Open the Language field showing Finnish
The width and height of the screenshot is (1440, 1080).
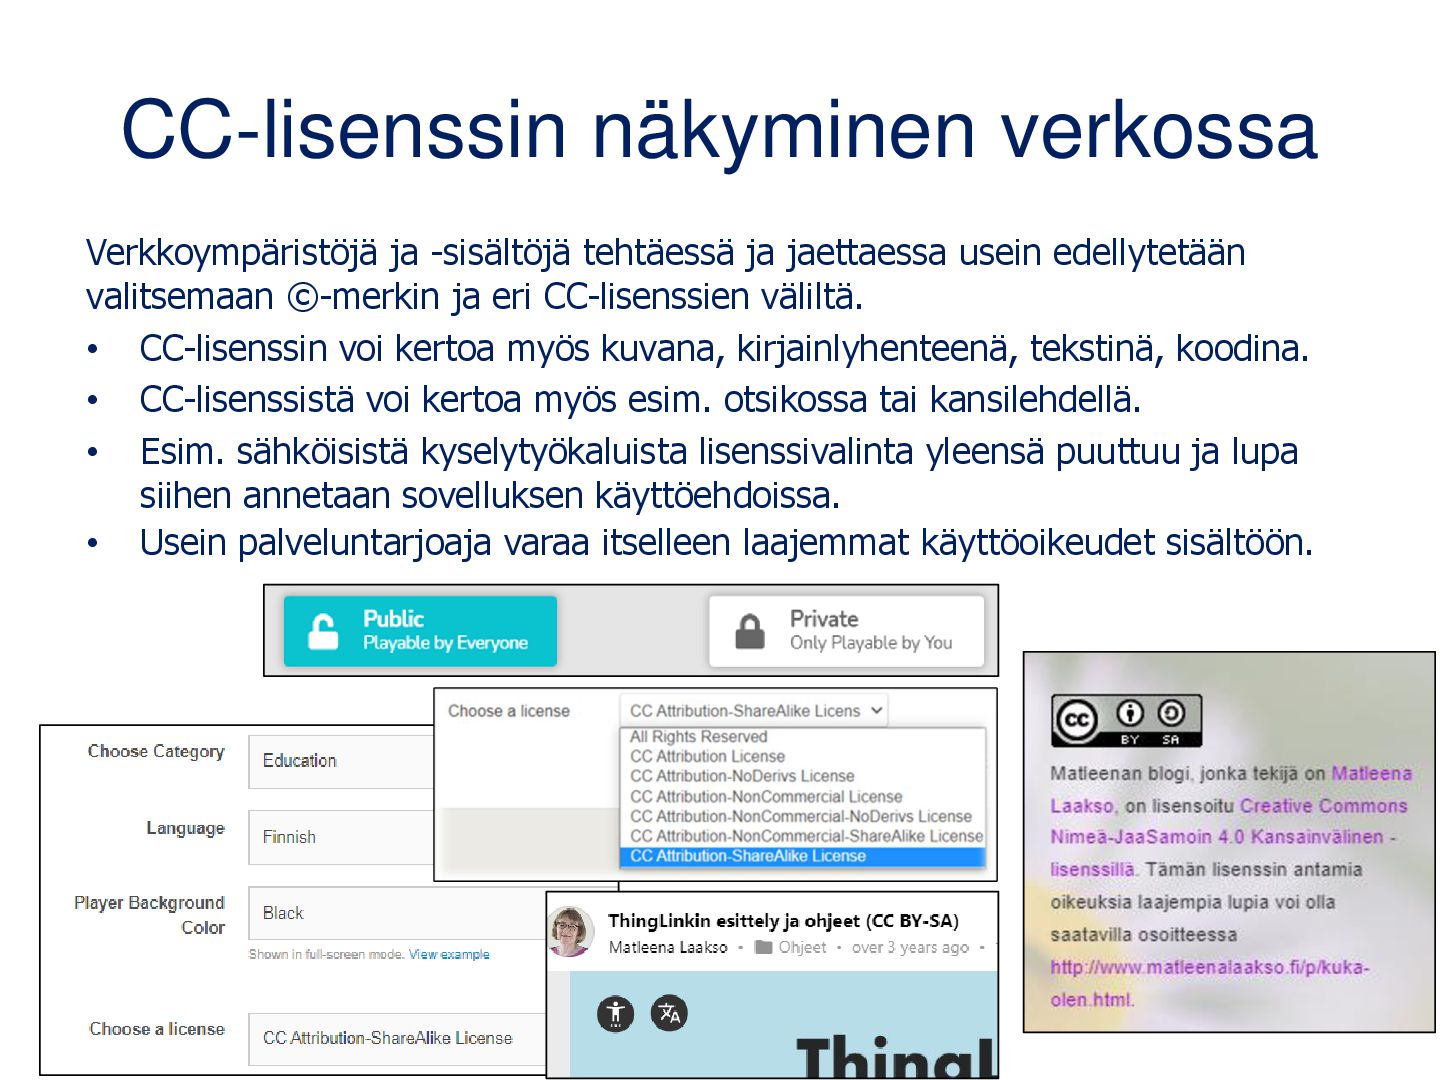(341, 837)
